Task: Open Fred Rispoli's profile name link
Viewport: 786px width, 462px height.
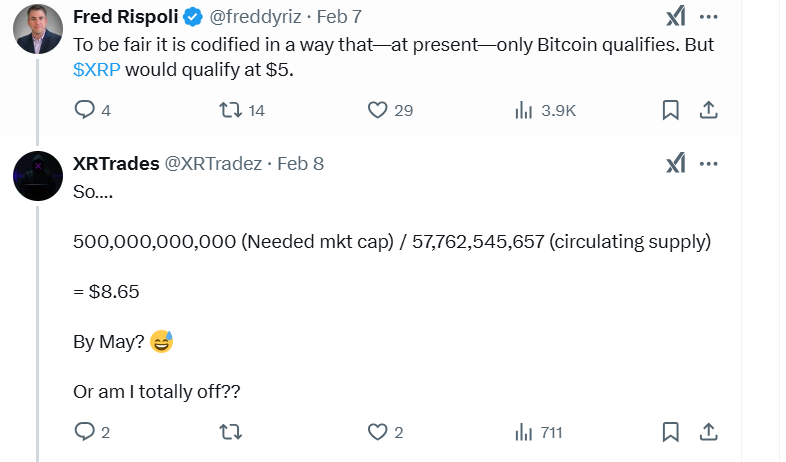Action: (x=122, y=18)
